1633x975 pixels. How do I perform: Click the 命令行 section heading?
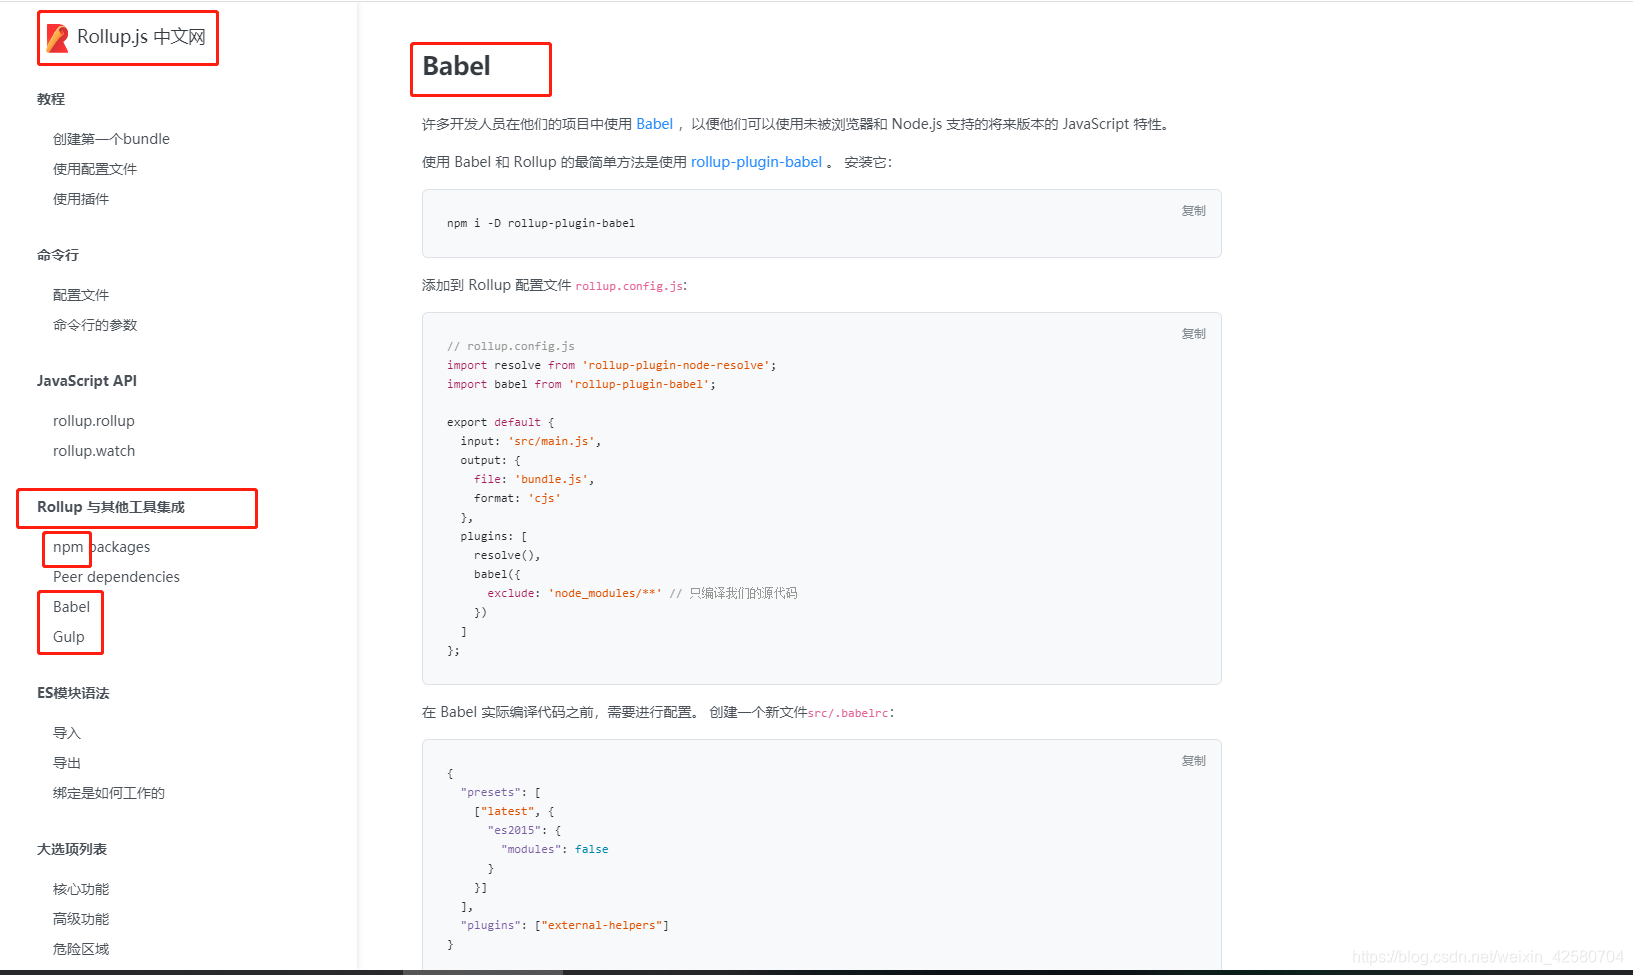[58, 255]
